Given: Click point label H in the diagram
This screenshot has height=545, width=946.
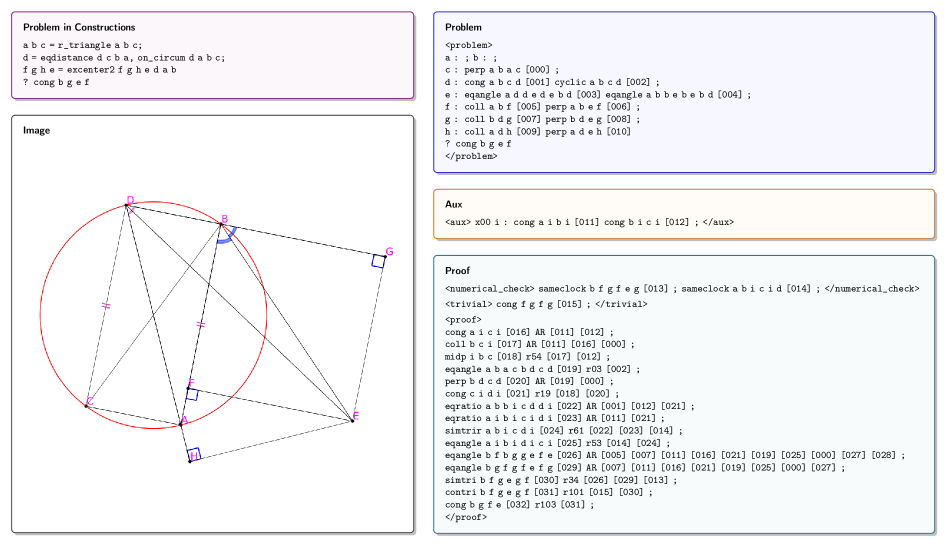Looking at the screenshot, I should [194, 457].
